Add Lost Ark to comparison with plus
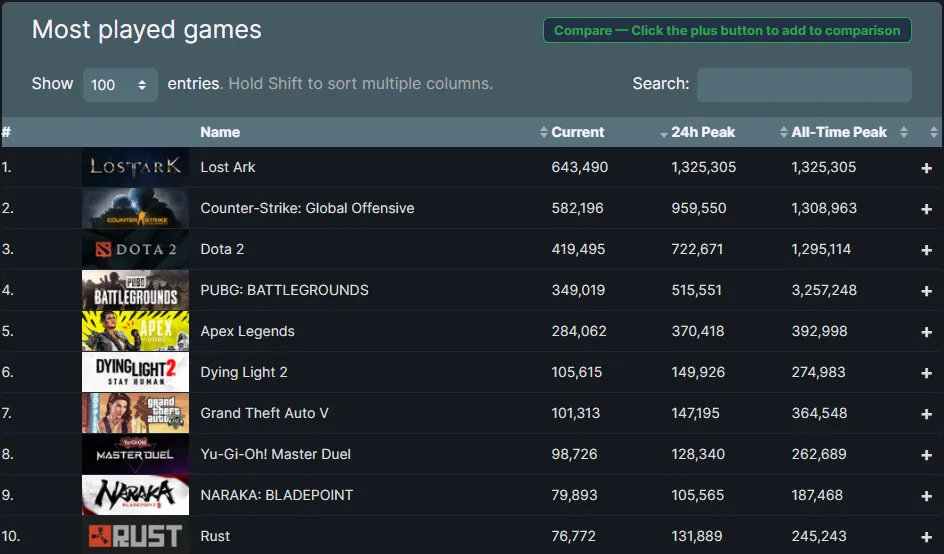Image resolution: width=944 pixels, height=554 pixels. pyautogui.click(x=927, y=168)
